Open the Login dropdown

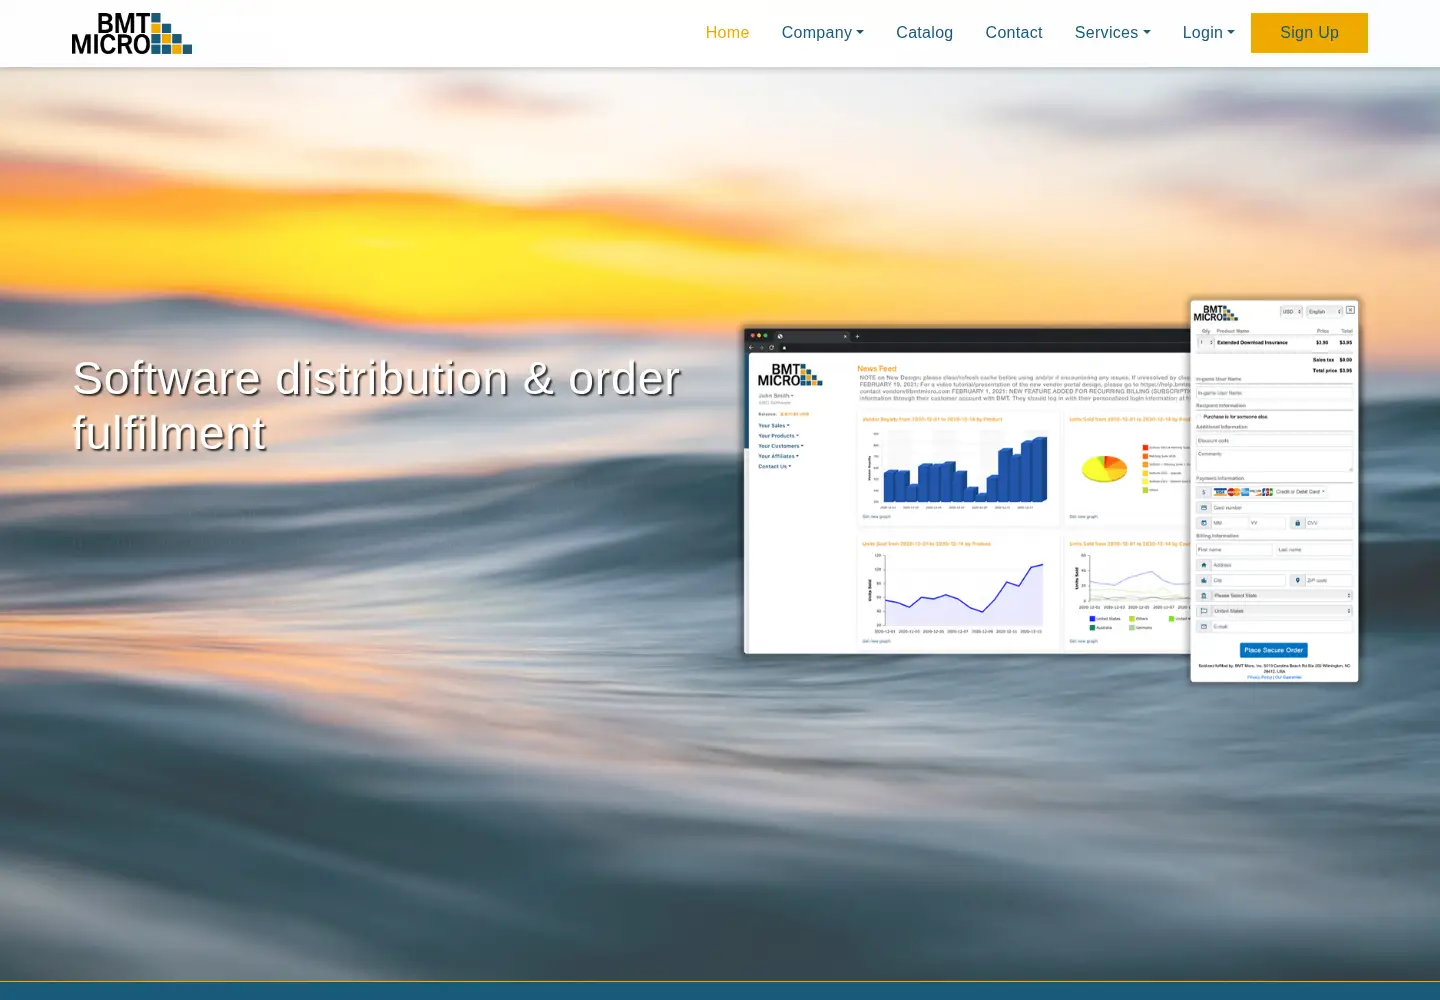click(x=1208, y=33)
